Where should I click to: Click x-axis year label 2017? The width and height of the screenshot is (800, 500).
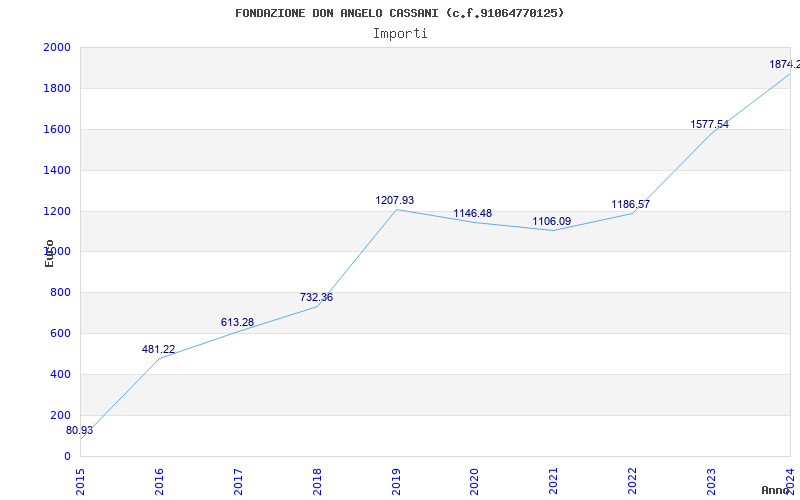[238, 481]
